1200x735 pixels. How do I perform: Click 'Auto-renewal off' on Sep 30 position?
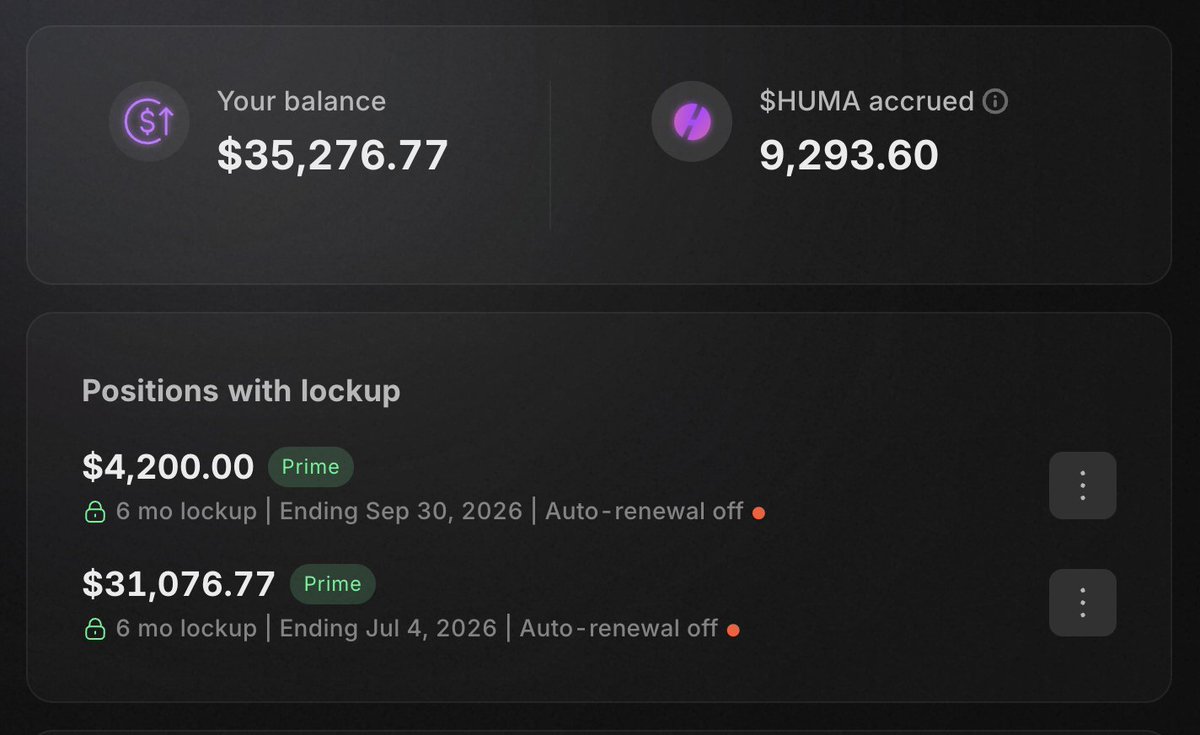(x=644, y=511)
